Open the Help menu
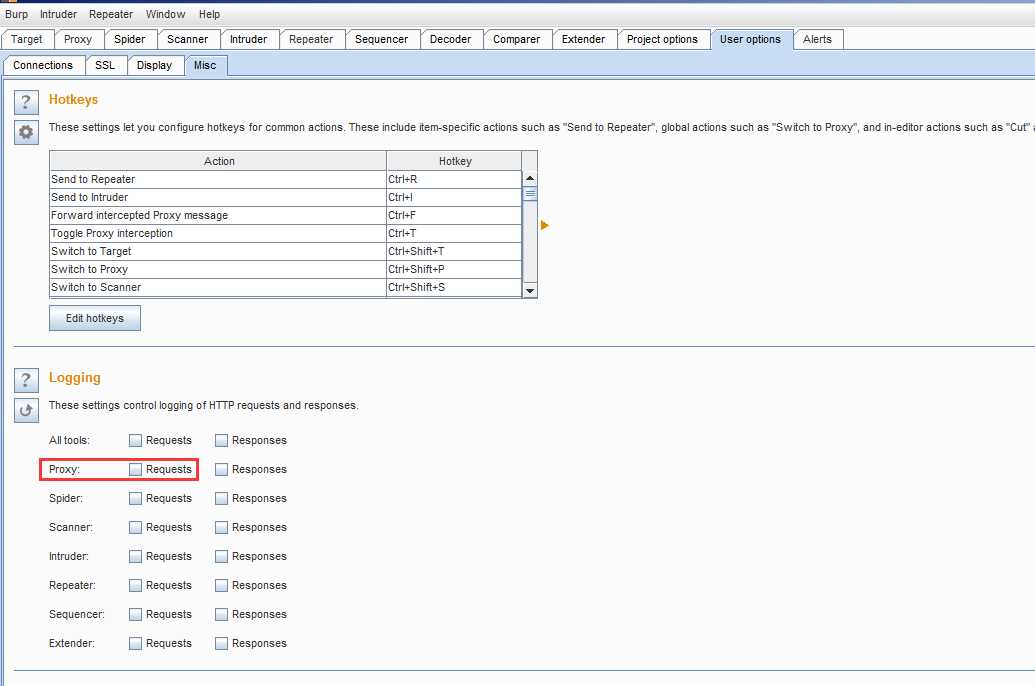Screen dimensions: 1035x686 coord(209,14)
